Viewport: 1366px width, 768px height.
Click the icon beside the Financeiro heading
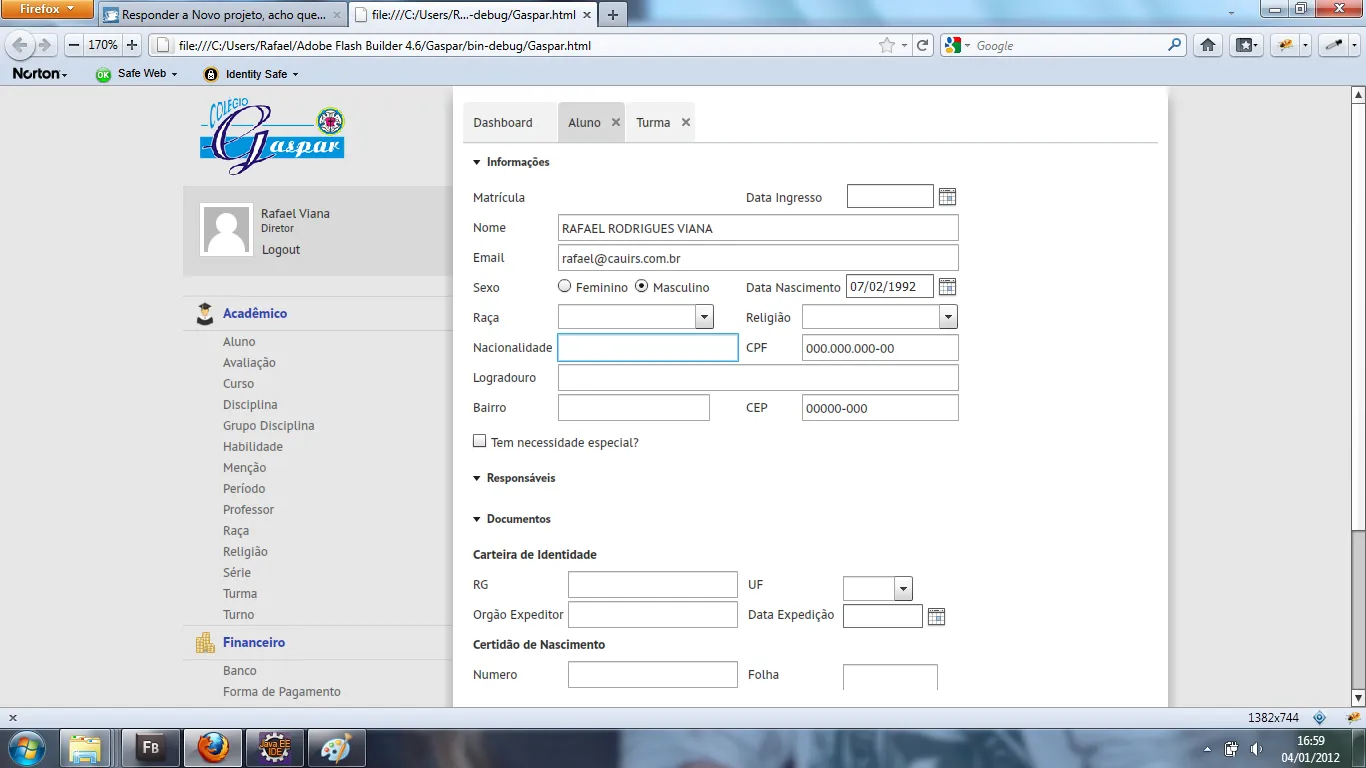[x=205, y=643]
